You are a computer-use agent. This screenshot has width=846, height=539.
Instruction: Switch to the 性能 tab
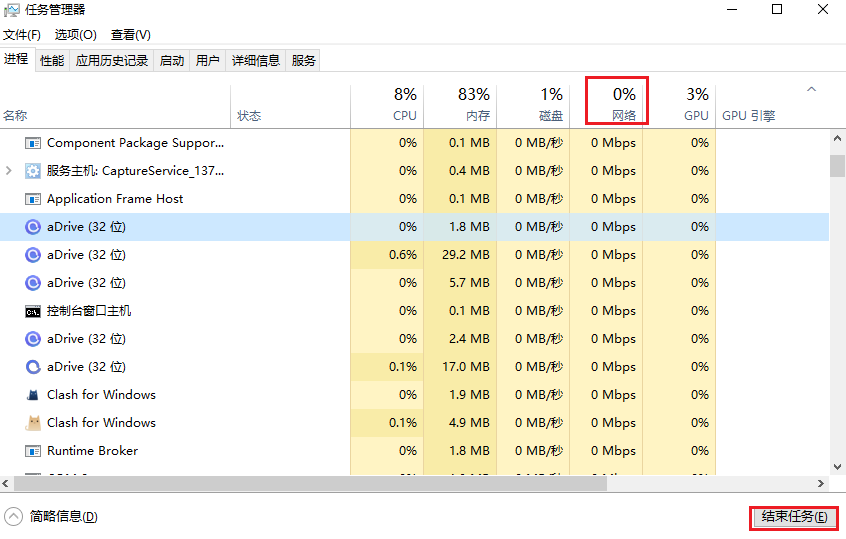point(52,61)
